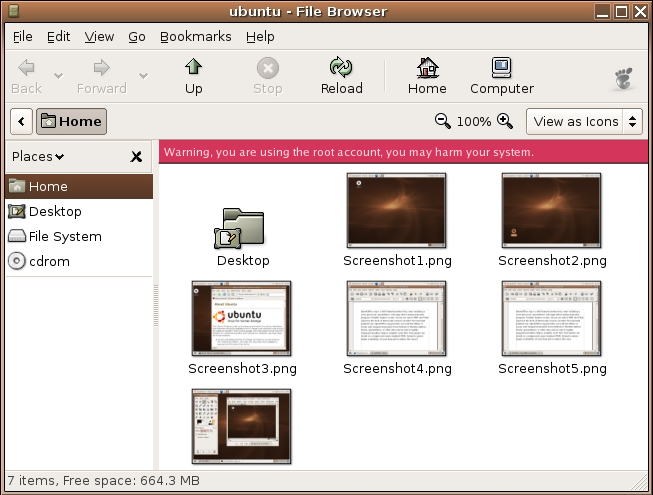The height and width of the screenshot is (495, 653).
Task: Open the Bookmarks menu
Action: click(195, 36)
